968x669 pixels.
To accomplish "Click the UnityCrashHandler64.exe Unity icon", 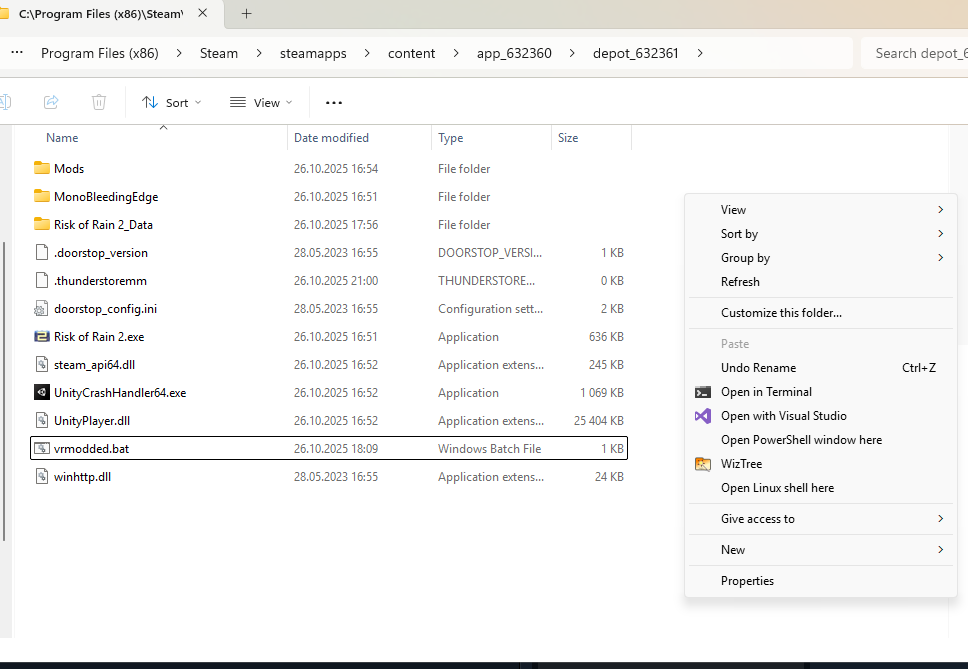I will tap(41, 393).
